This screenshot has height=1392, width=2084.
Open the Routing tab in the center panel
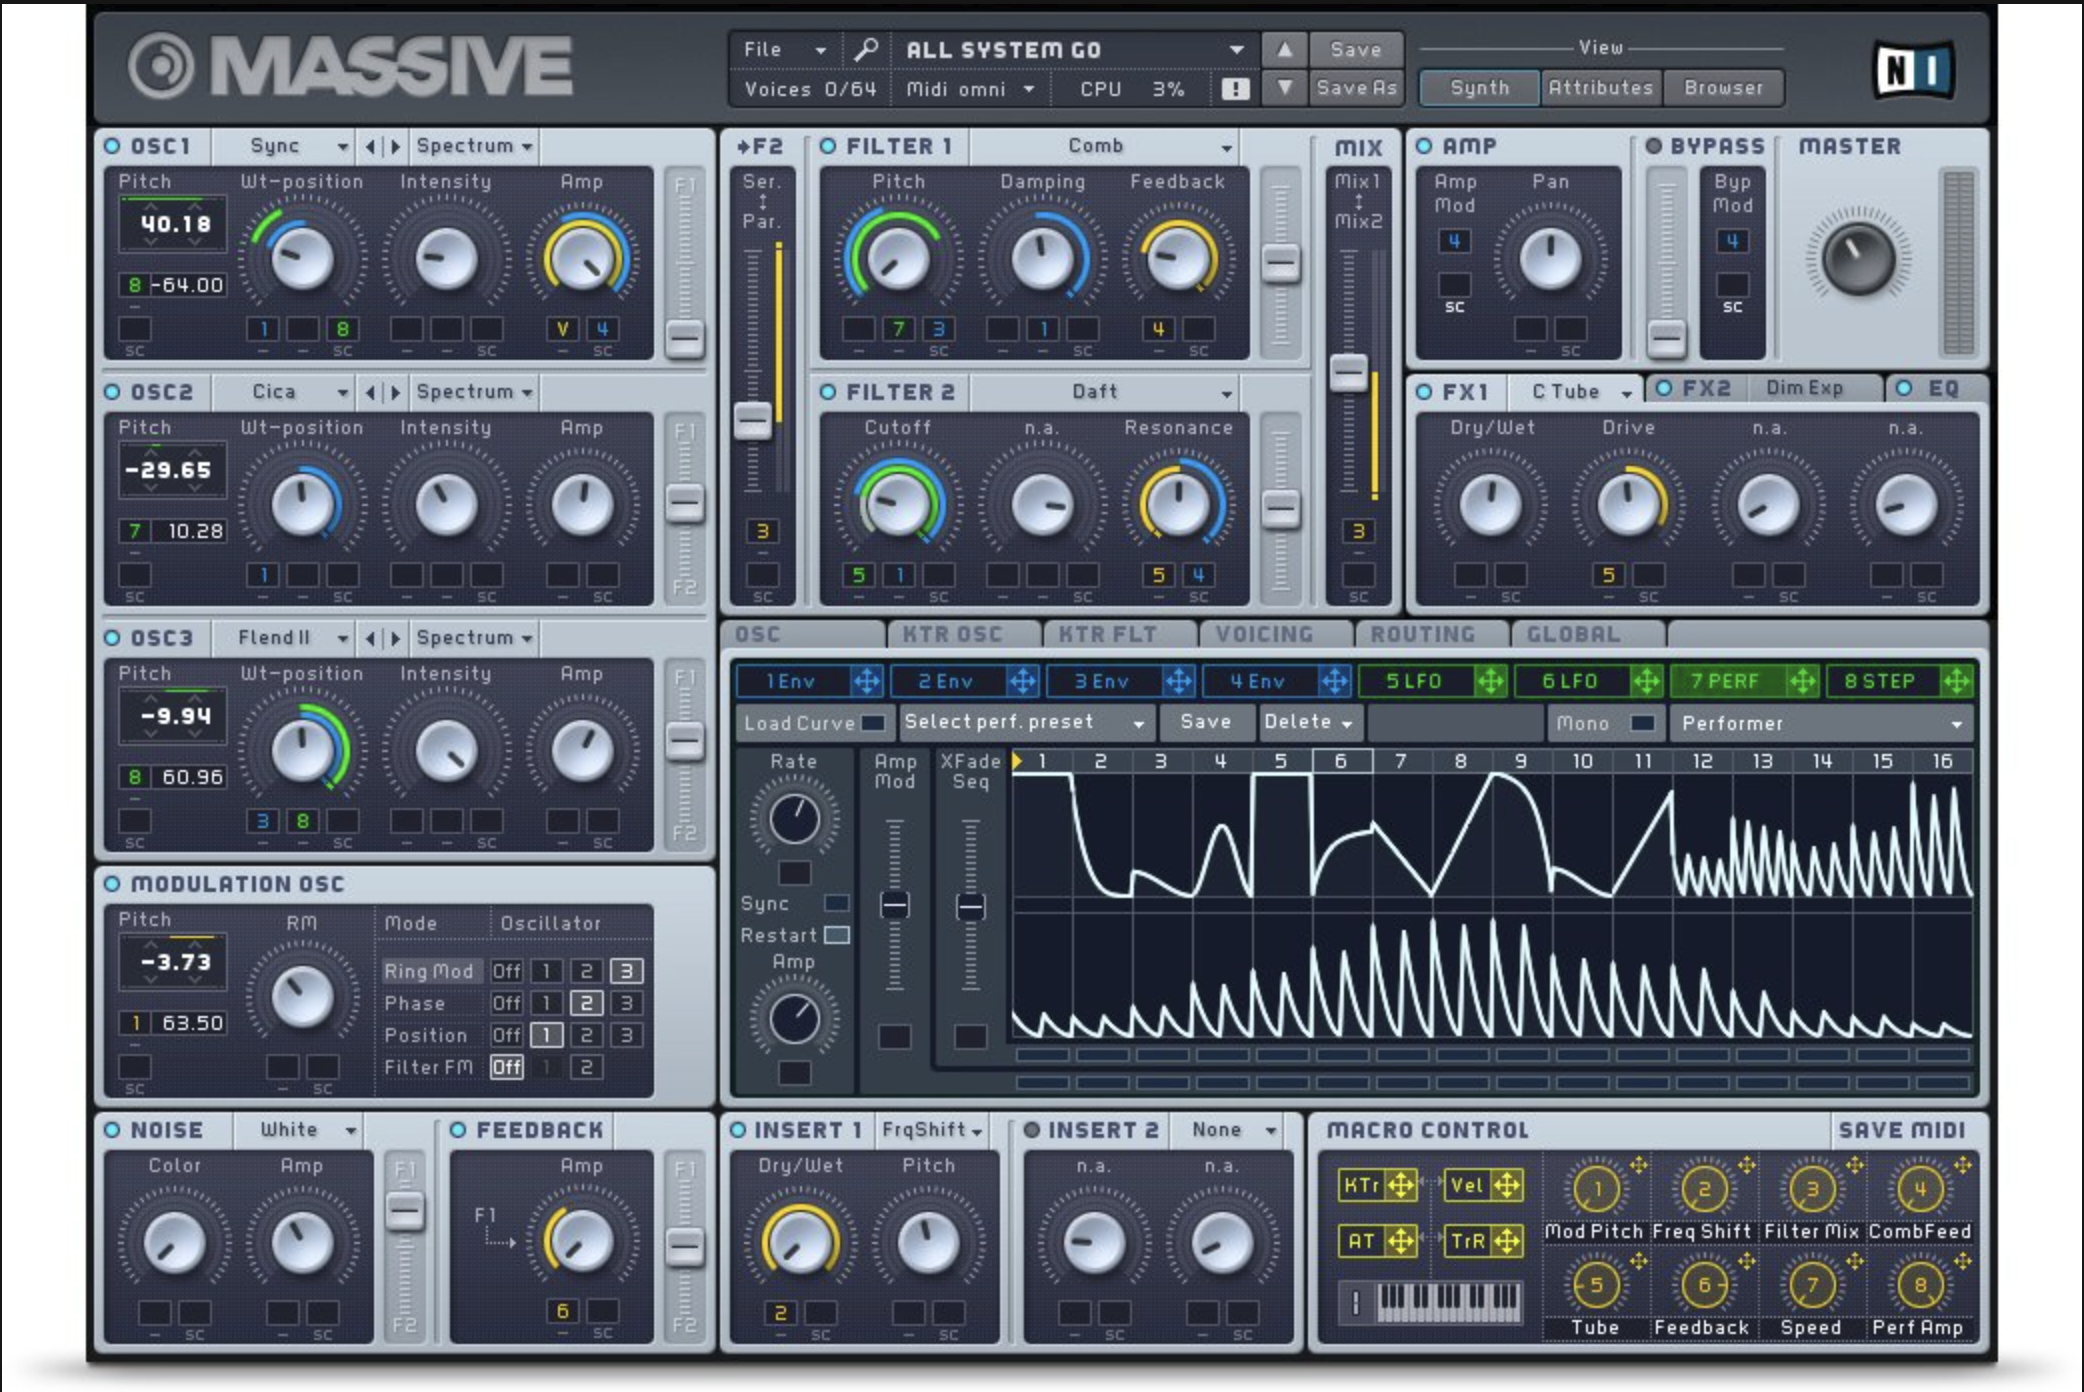[1424, 633]
